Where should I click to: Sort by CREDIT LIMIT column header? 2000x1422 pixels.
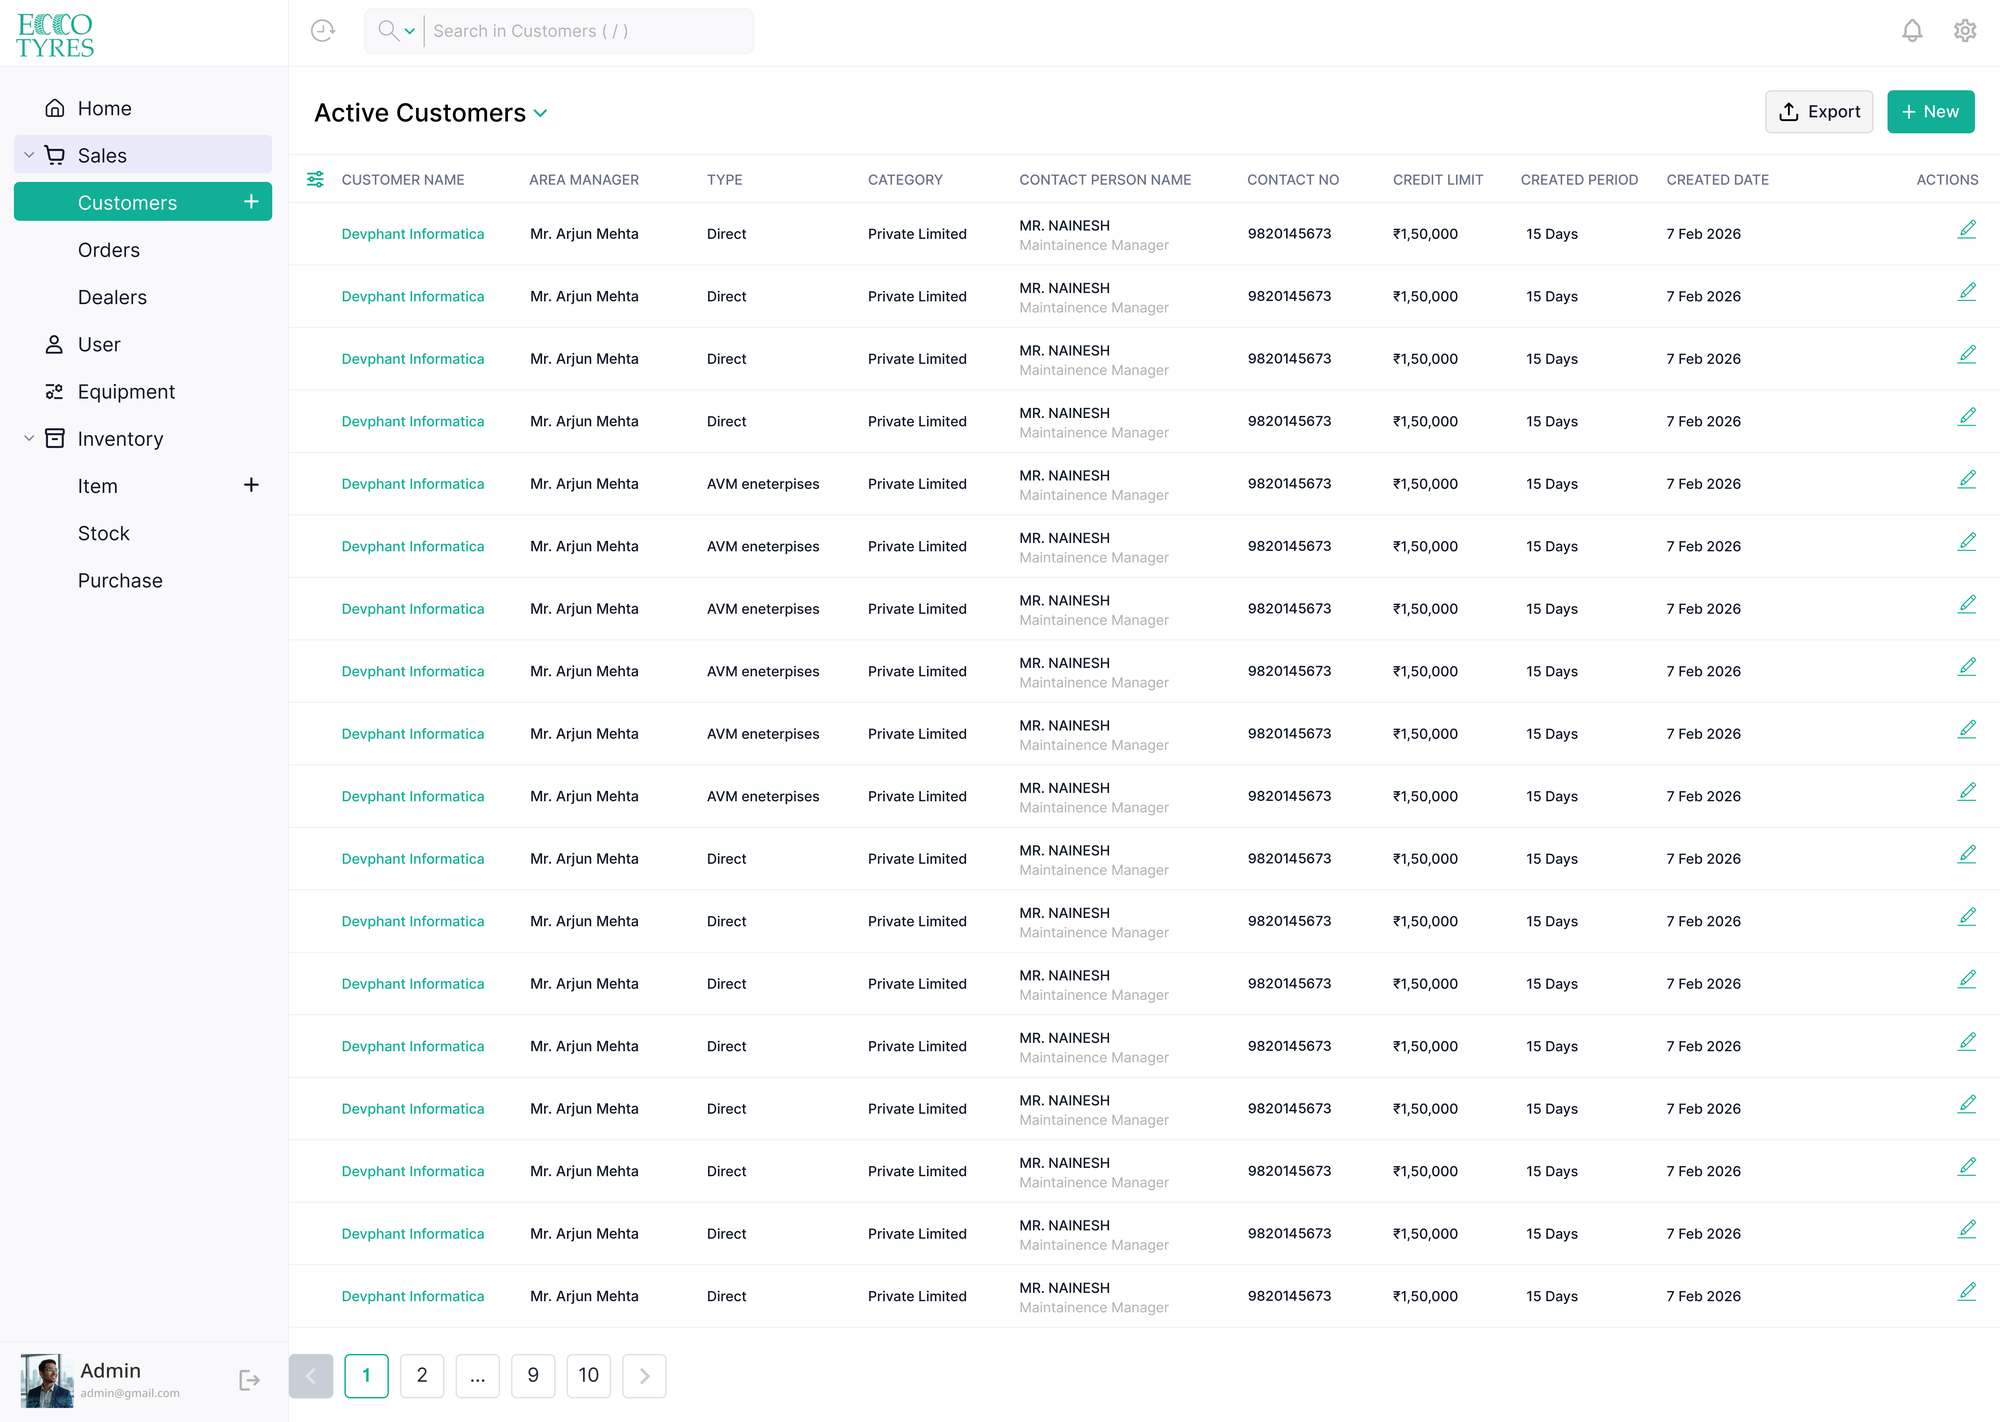1438,180
